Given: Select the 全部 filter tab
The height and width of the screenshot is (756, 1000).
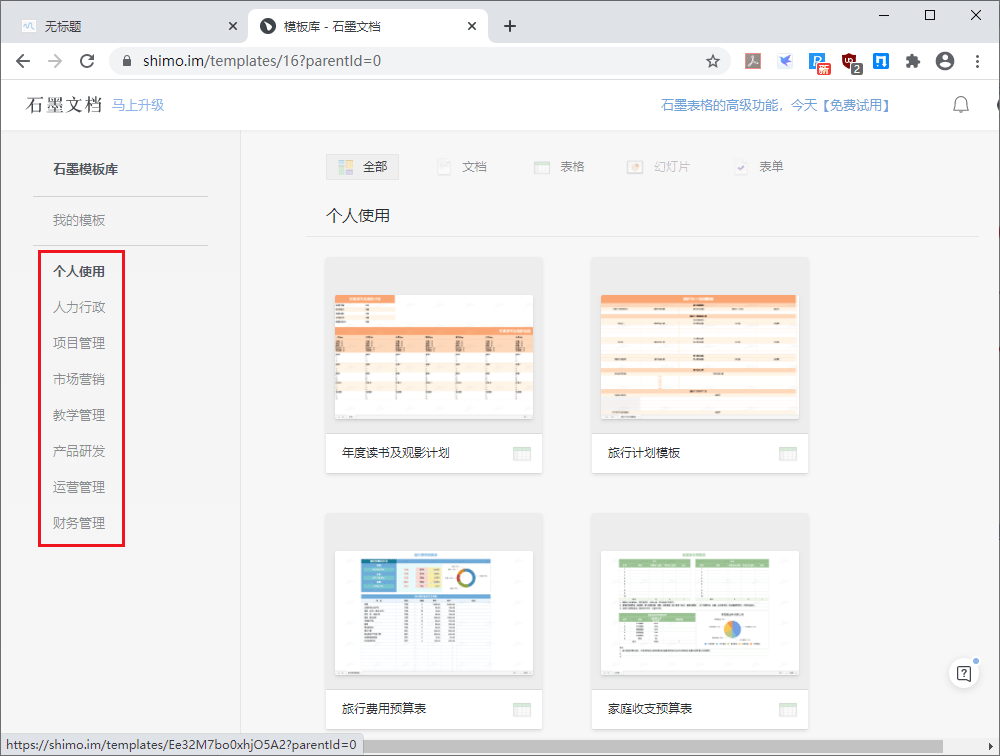Looking at the screenshot, I should tap(362, 167).
